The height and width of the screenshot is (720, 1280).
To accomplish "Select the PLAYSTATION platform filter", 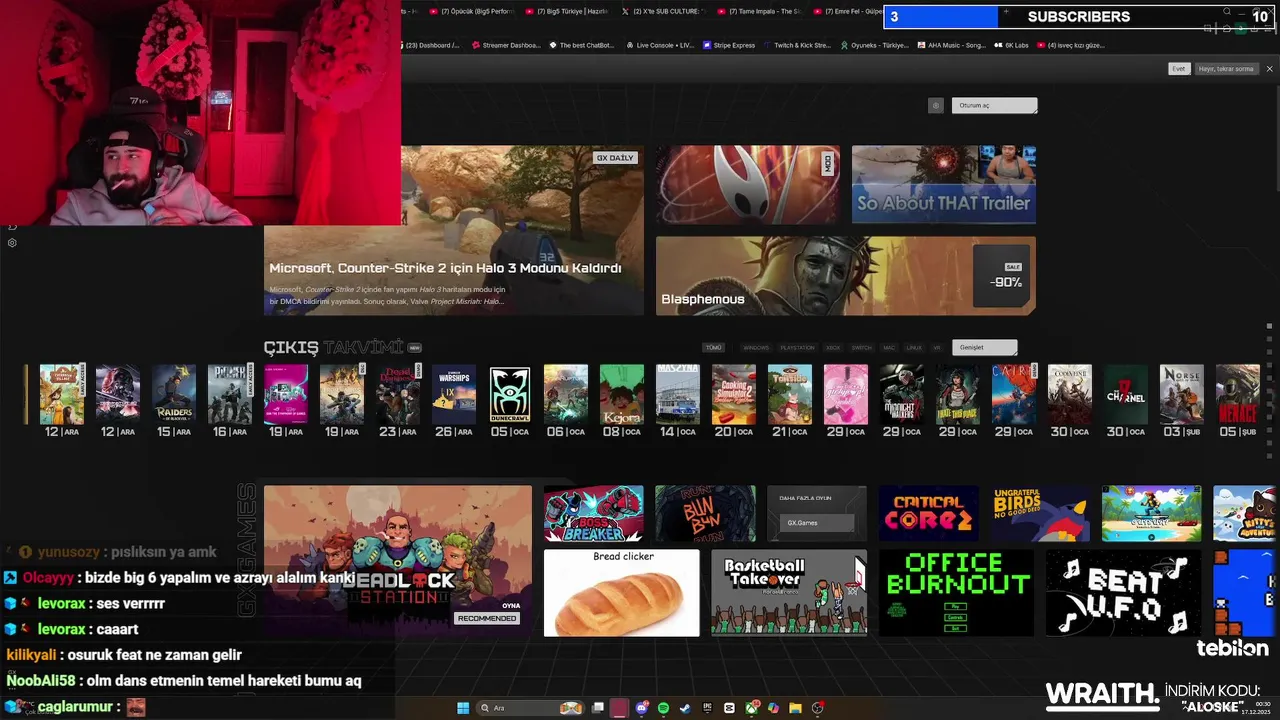I will pos(797,348).
